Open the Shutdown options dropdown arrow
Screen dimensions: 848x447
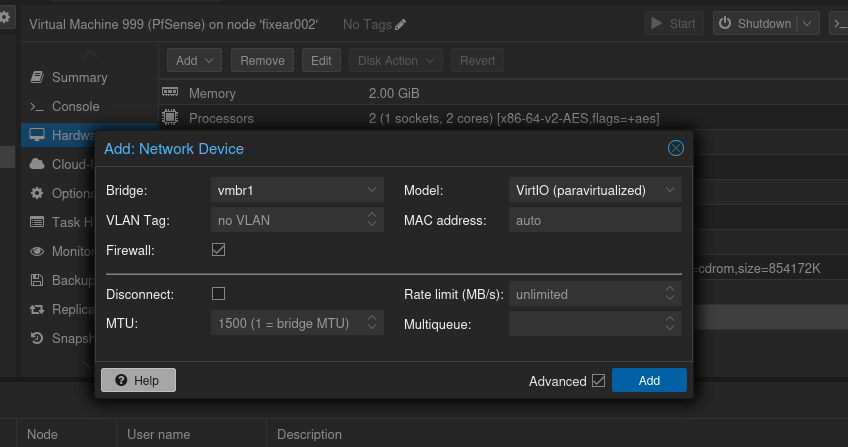point(808,23)
